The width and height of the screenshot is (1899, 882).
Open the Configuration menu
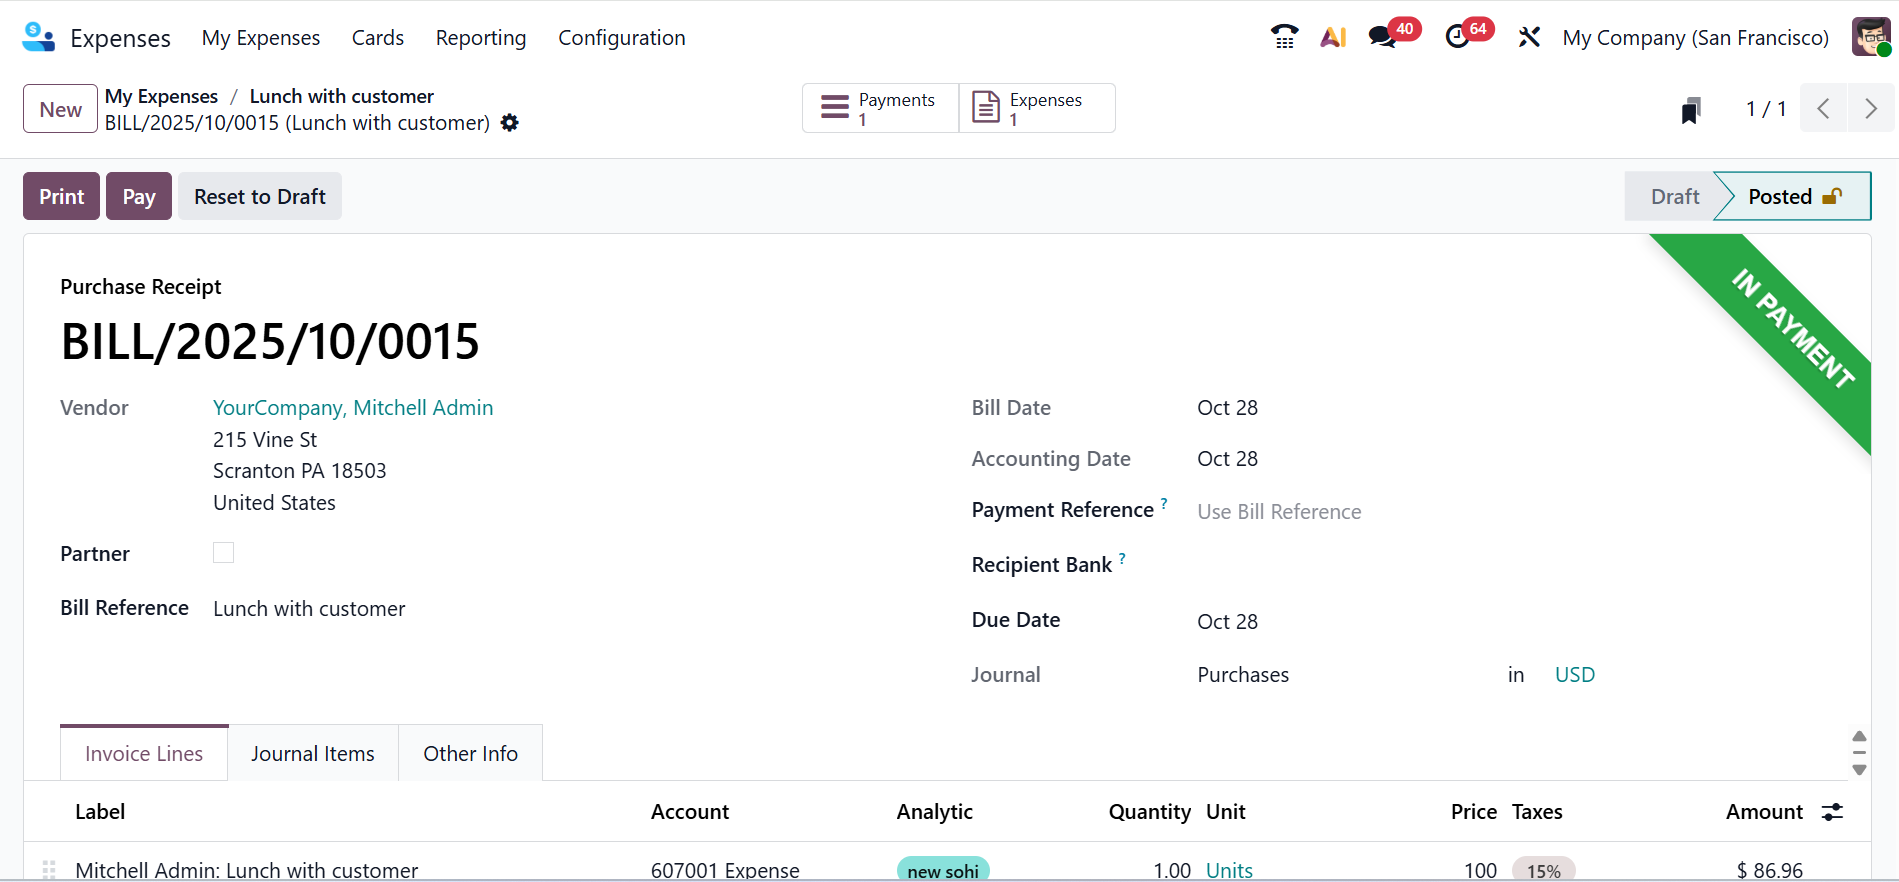(x=621, y=38)
